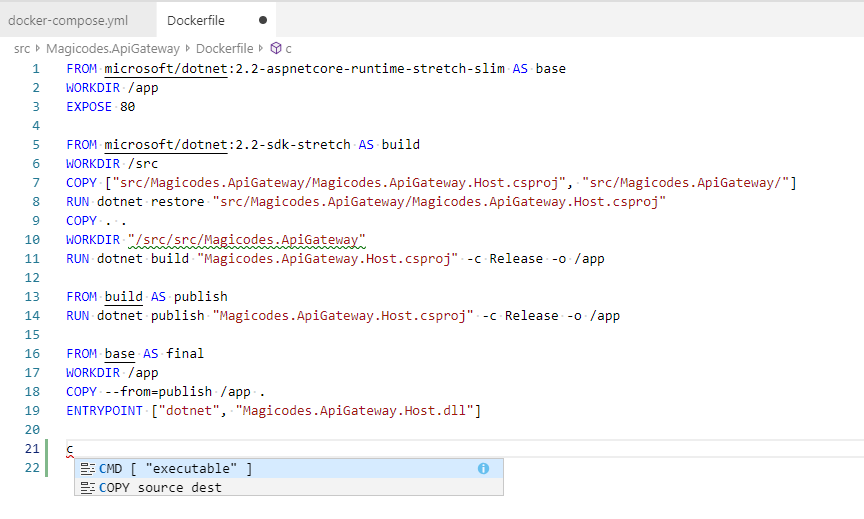Open the src breadcrumb folder
864x519 pixels.
22,48
